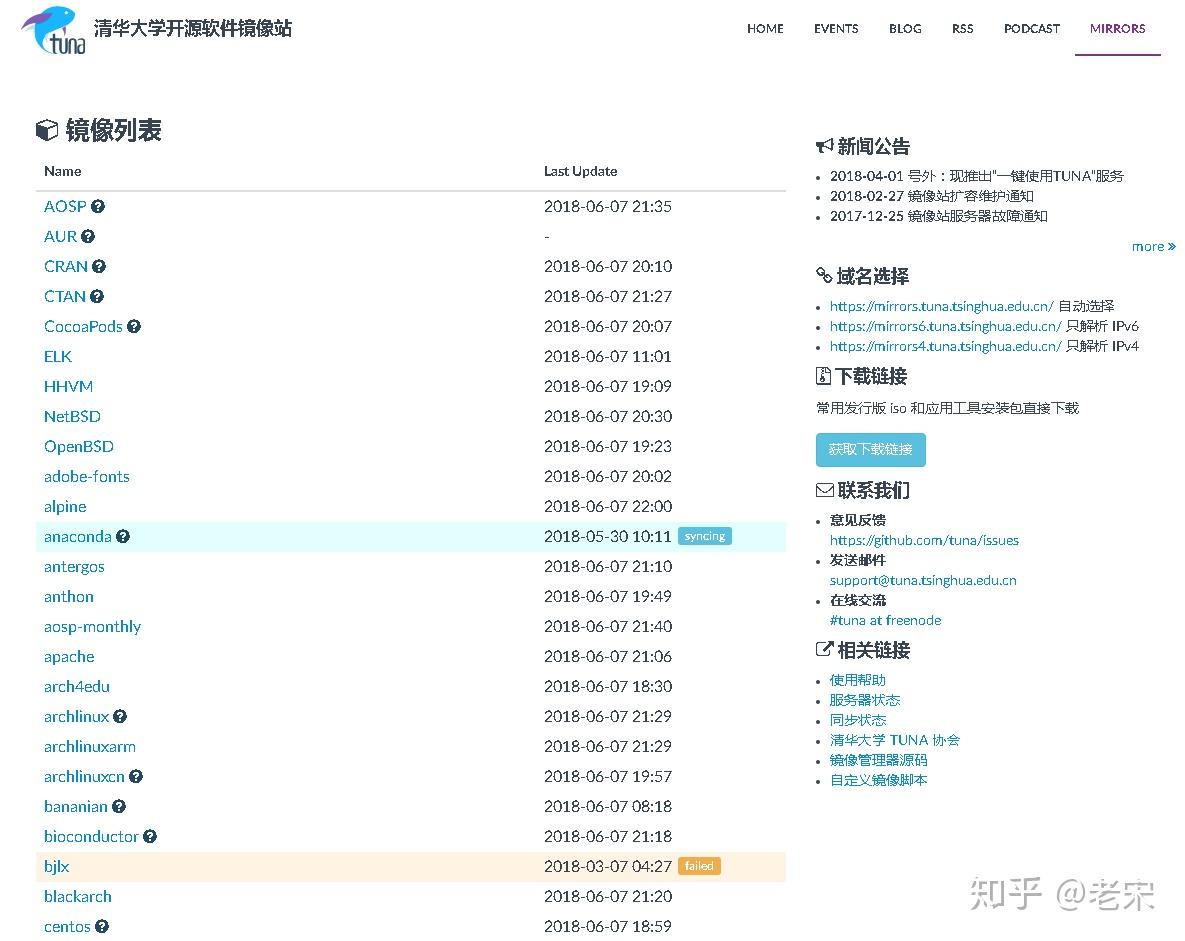Open the CRAN mirror link
This screenshot has height=941, width=1185.
click(x=66, y=266)
